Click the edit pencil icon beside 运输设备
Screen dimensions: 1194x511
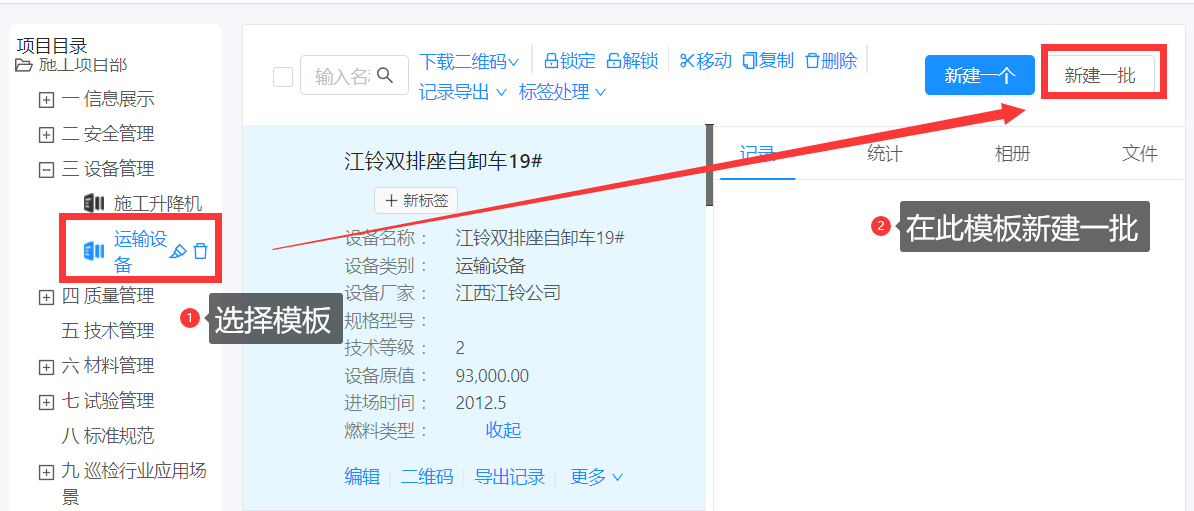178,251
